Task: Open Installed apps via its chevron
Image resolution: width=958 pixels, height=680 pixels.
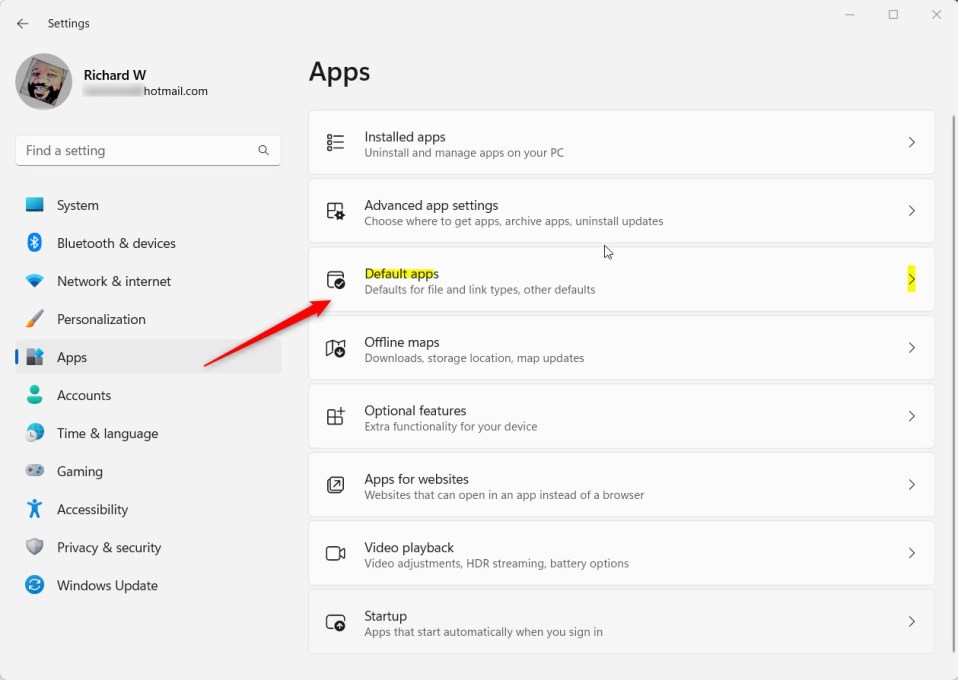Action: [x=912, y=142]
